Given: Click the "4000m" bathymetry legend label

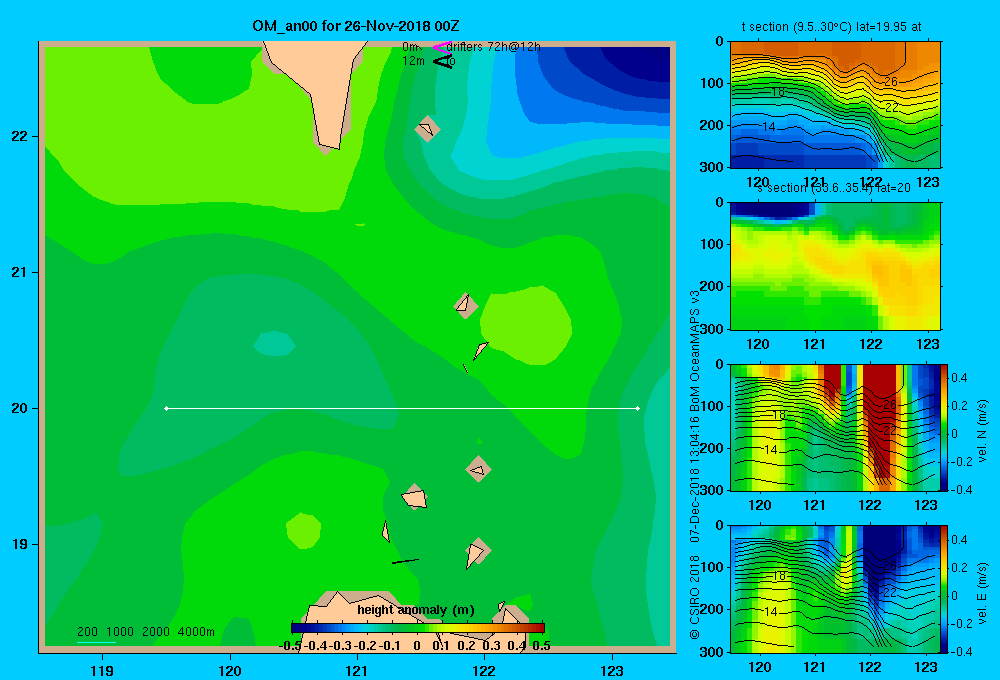Looking at the screenshot, I should (x=196, y=632).
